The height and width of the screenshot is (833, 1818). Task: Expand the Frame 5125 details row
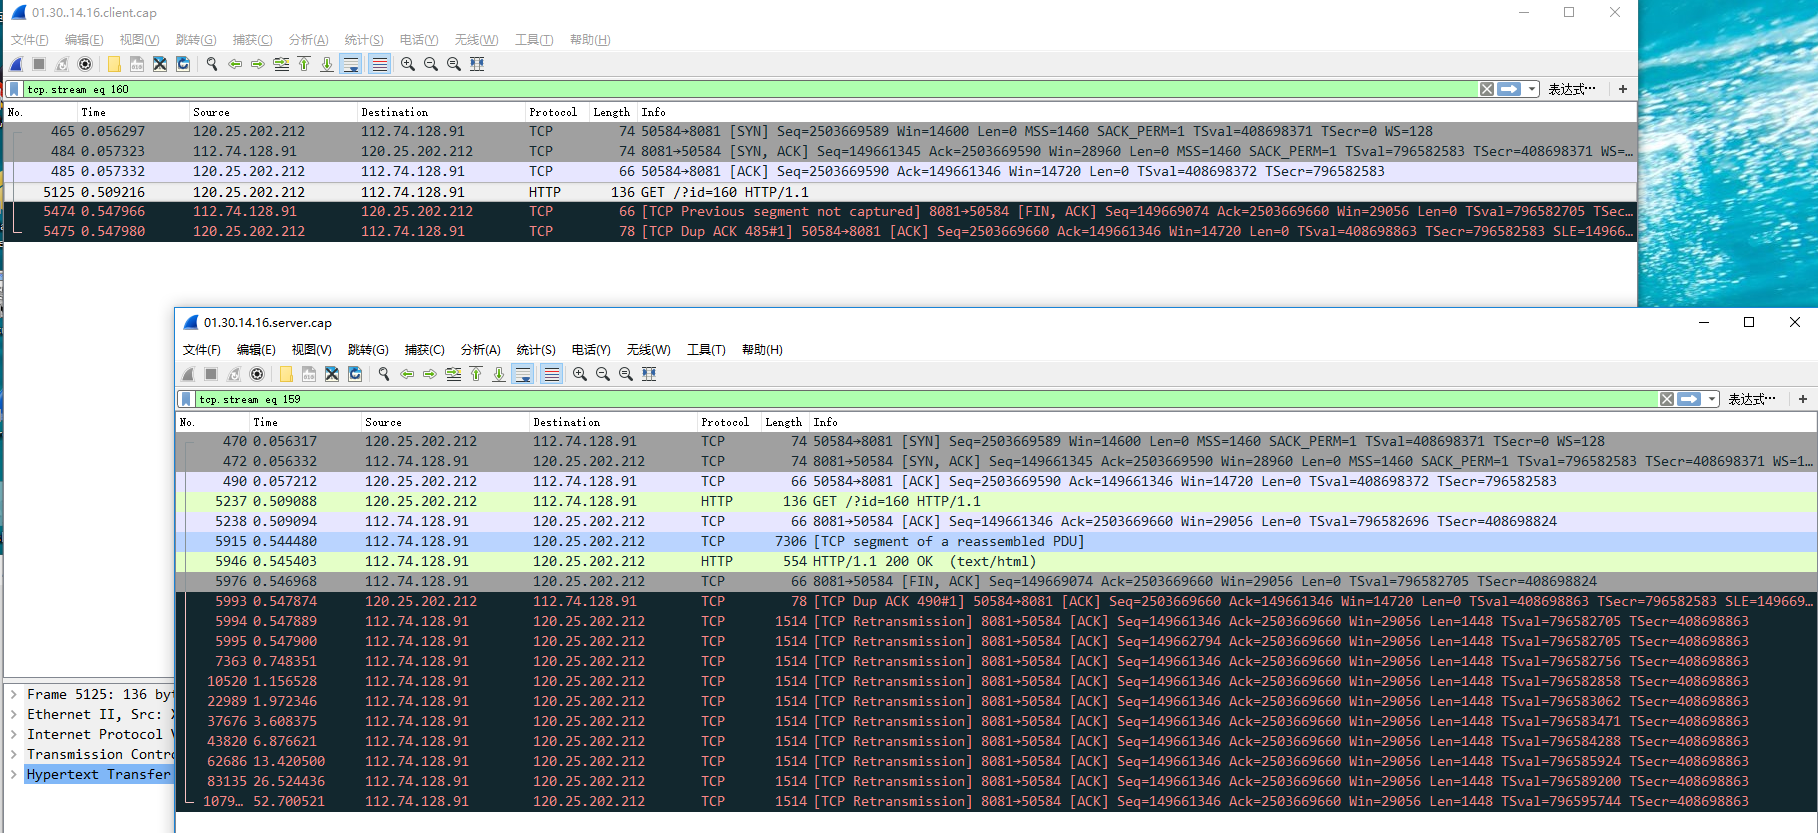(x=14, y=695)
